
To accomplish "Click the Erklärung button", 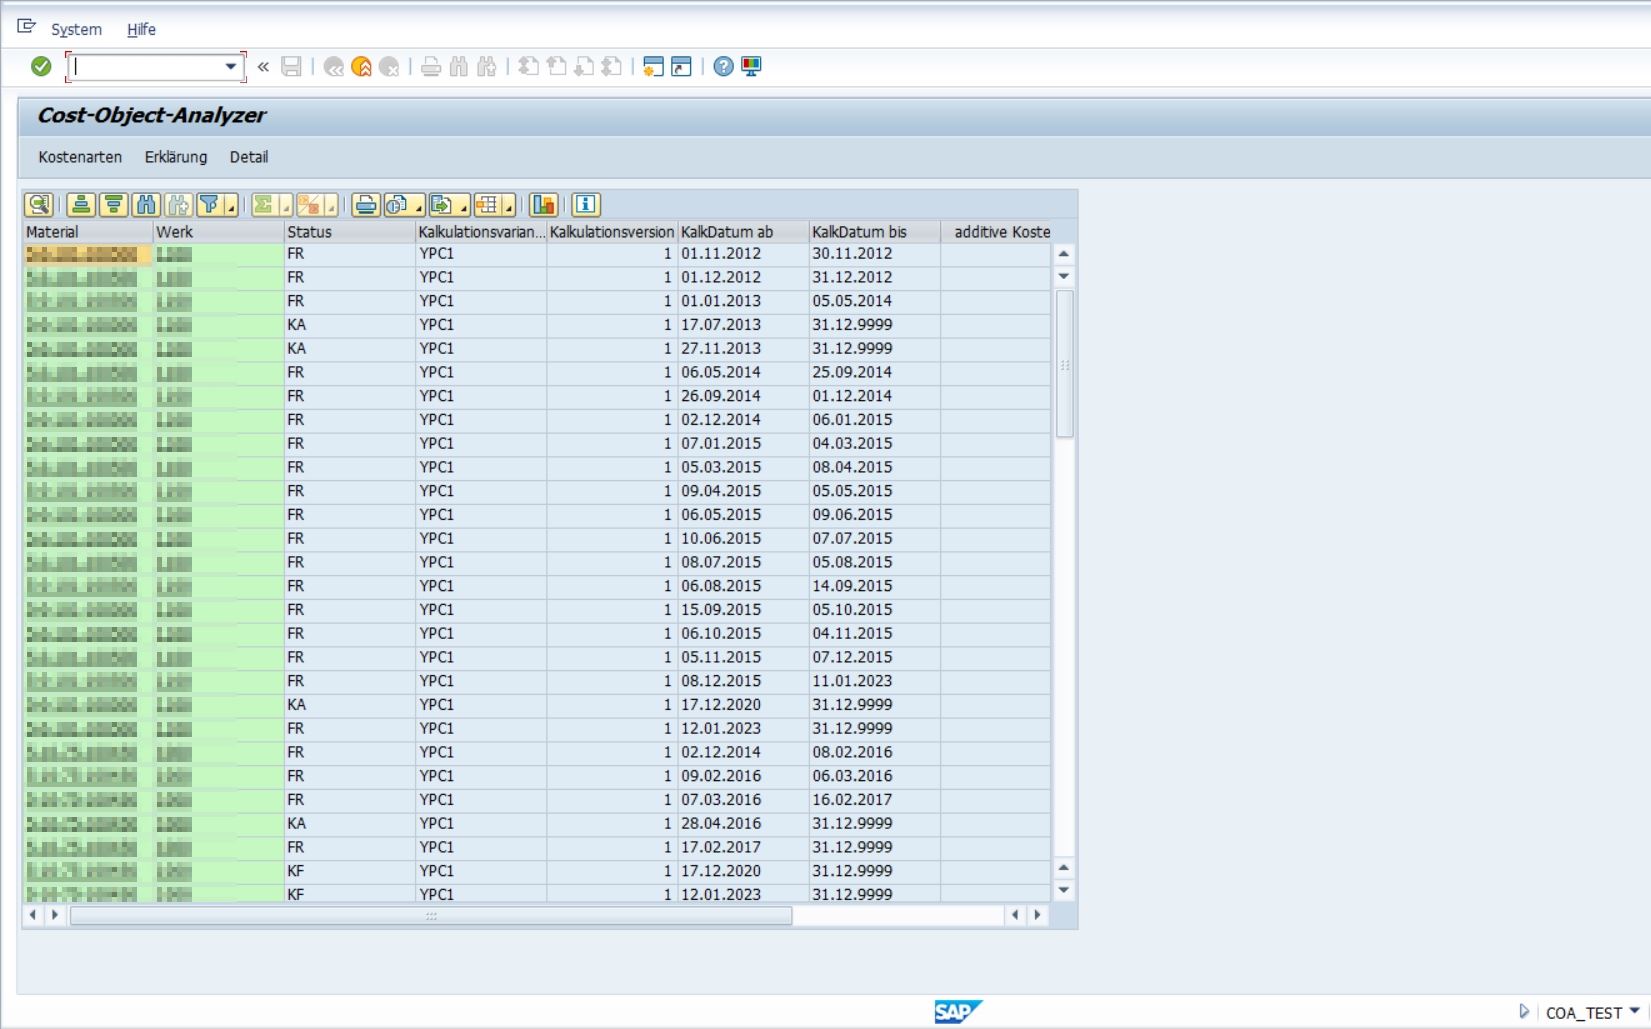I will (176, 157).
